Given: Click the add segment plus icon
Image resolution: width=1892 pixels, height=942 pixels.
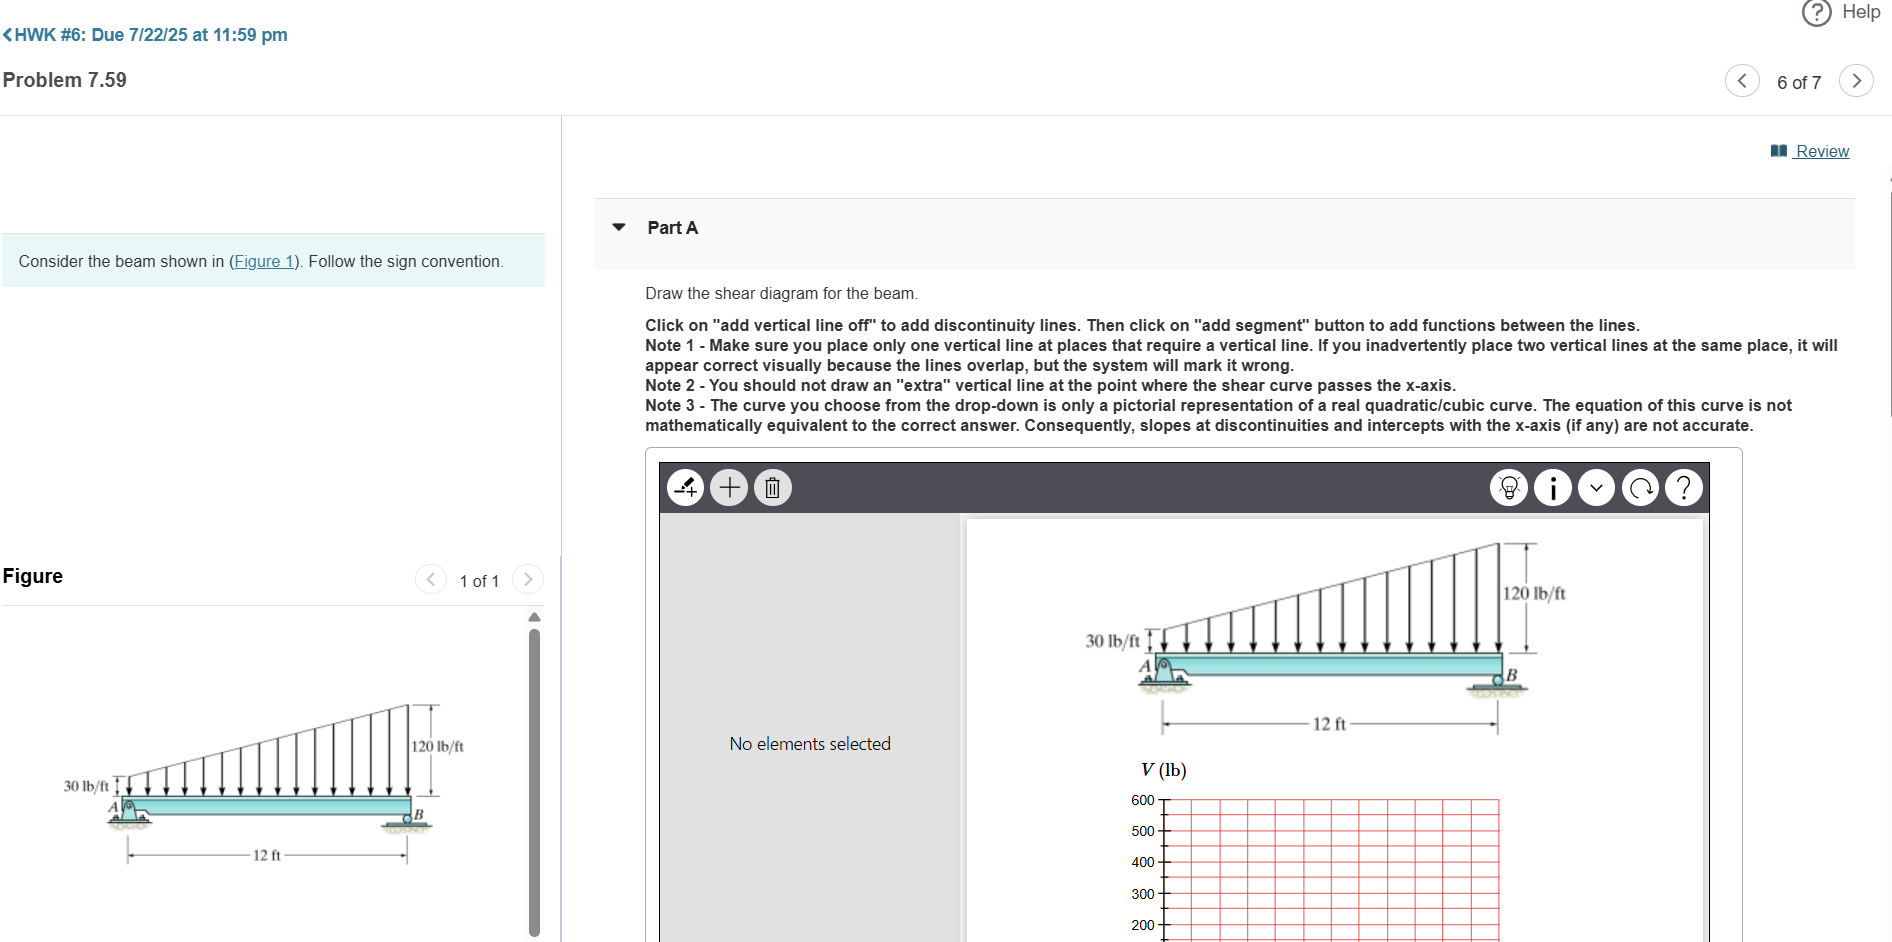Looking at the screenshot, I should tap(730, 487).
